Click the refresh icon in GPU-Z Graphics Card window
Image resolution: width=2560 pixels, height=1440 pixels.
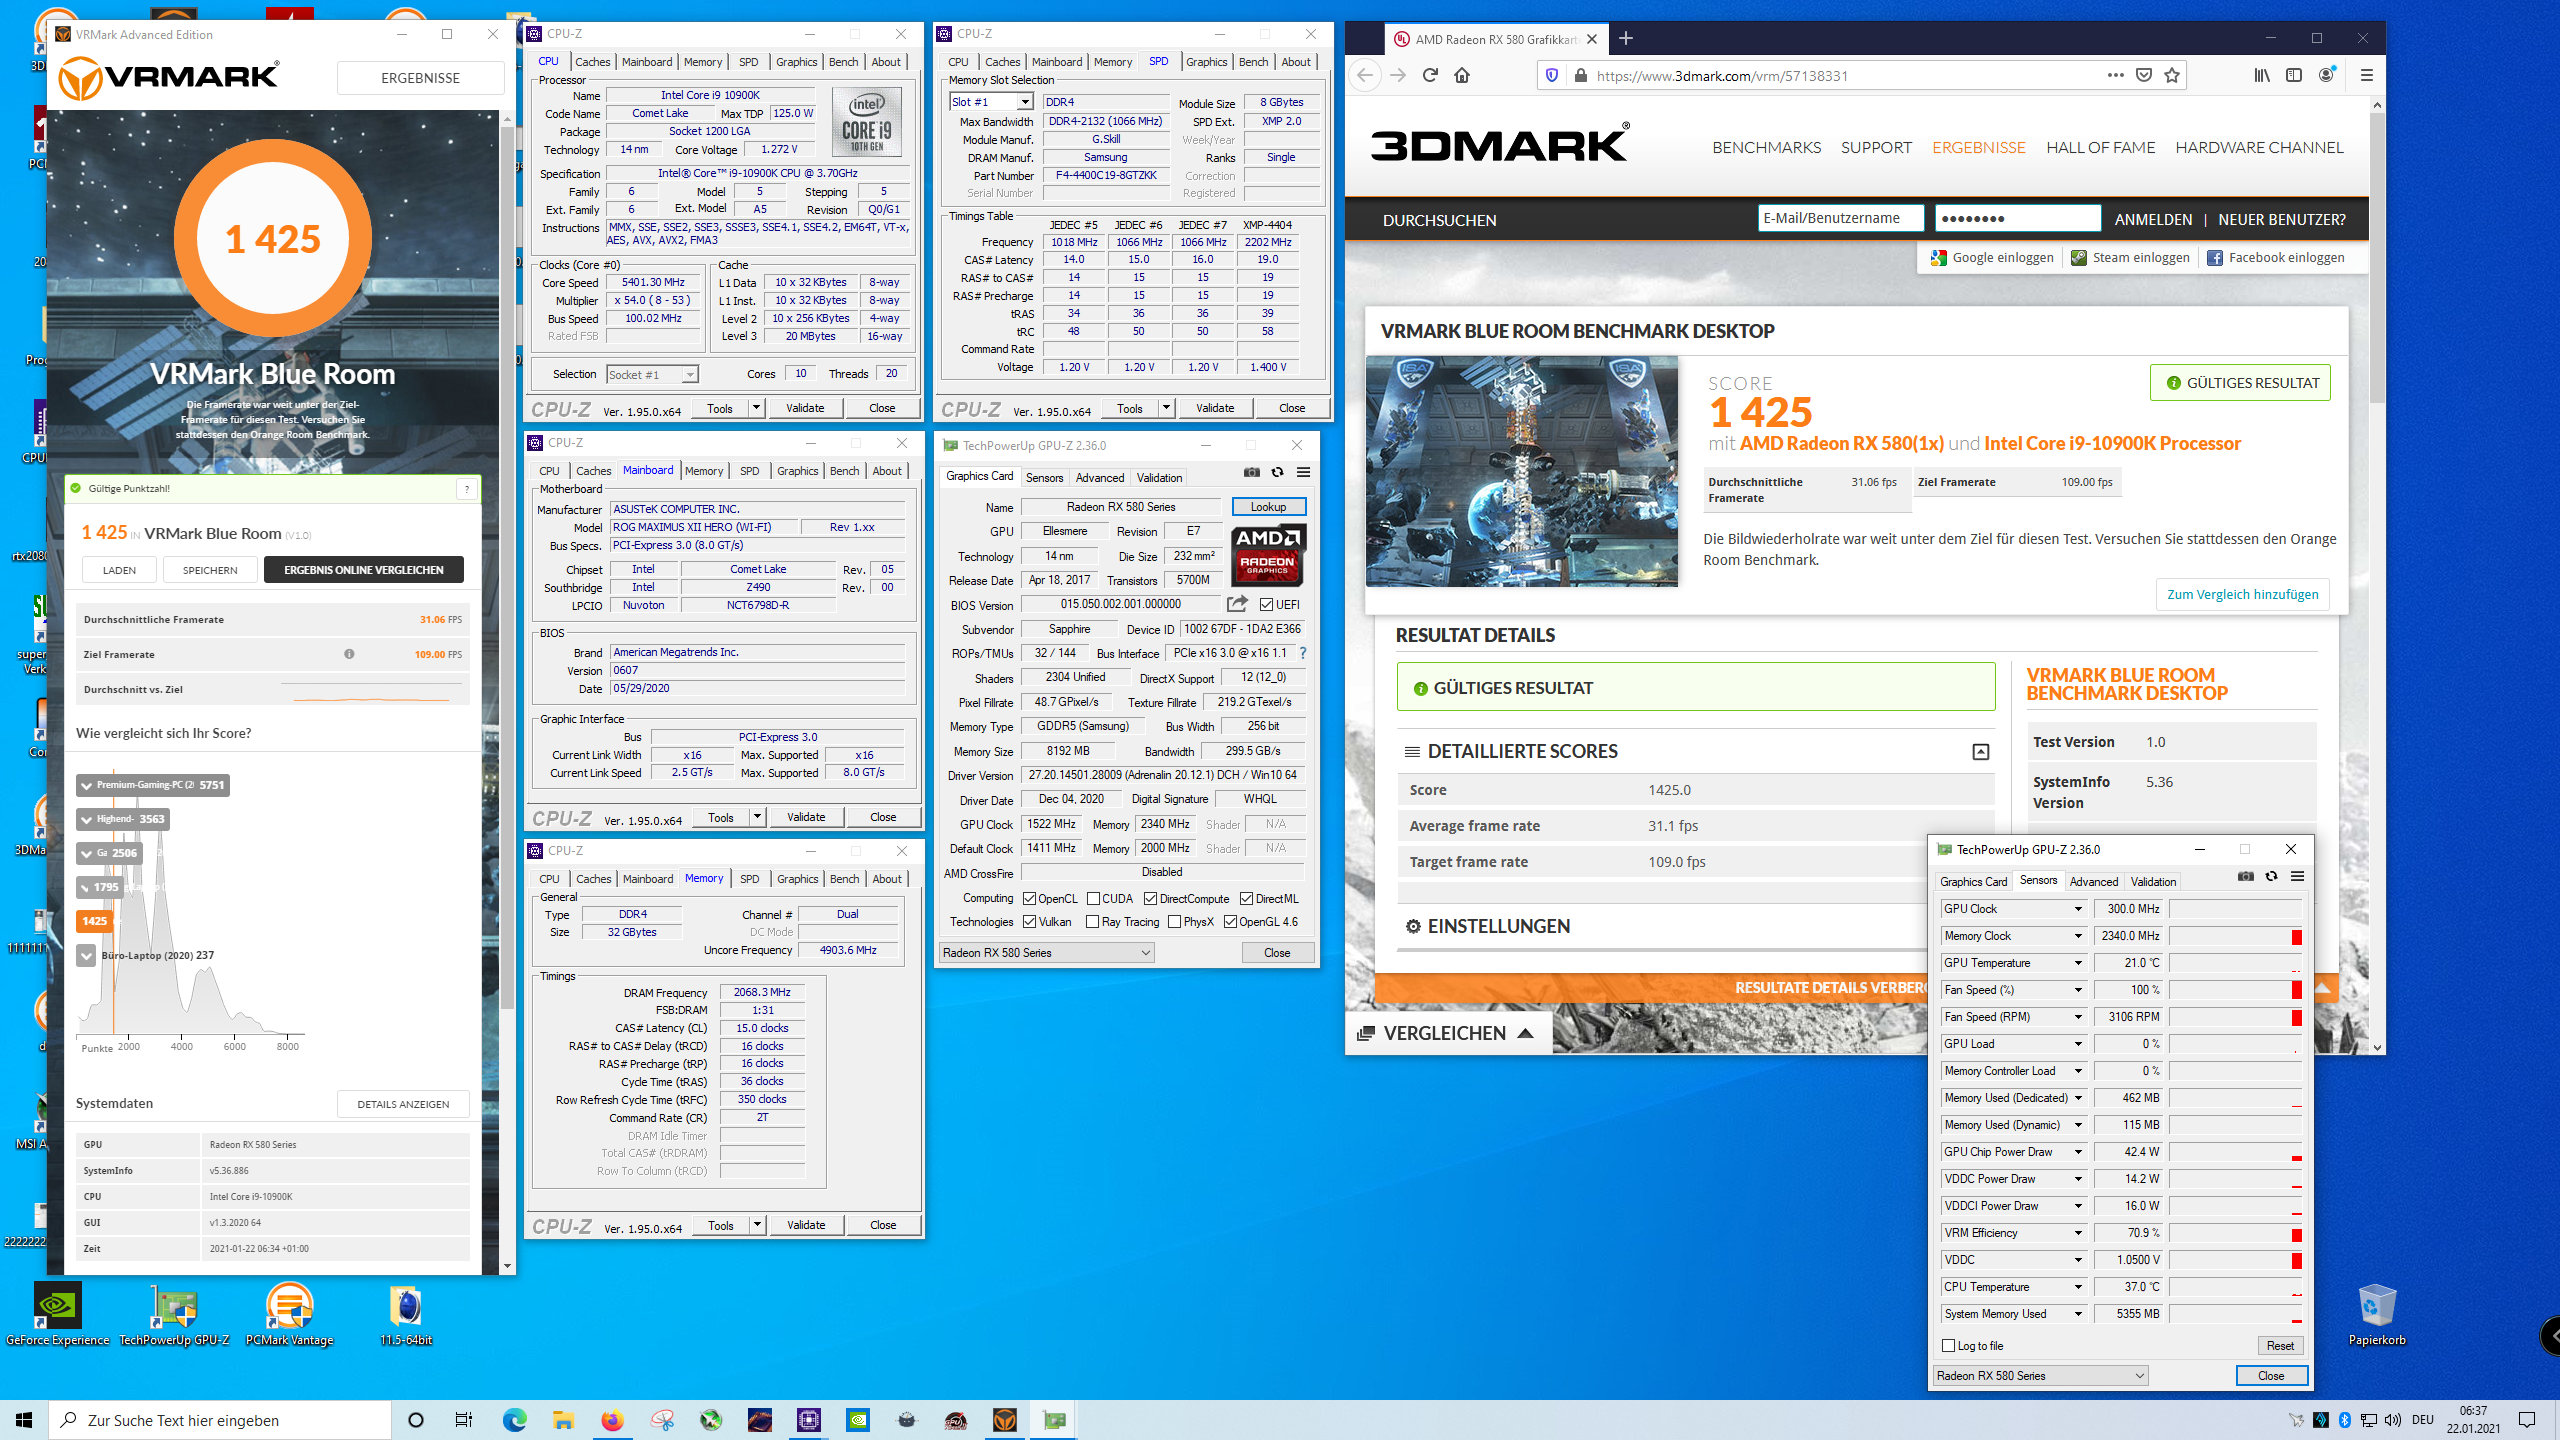pos(1277,472)
